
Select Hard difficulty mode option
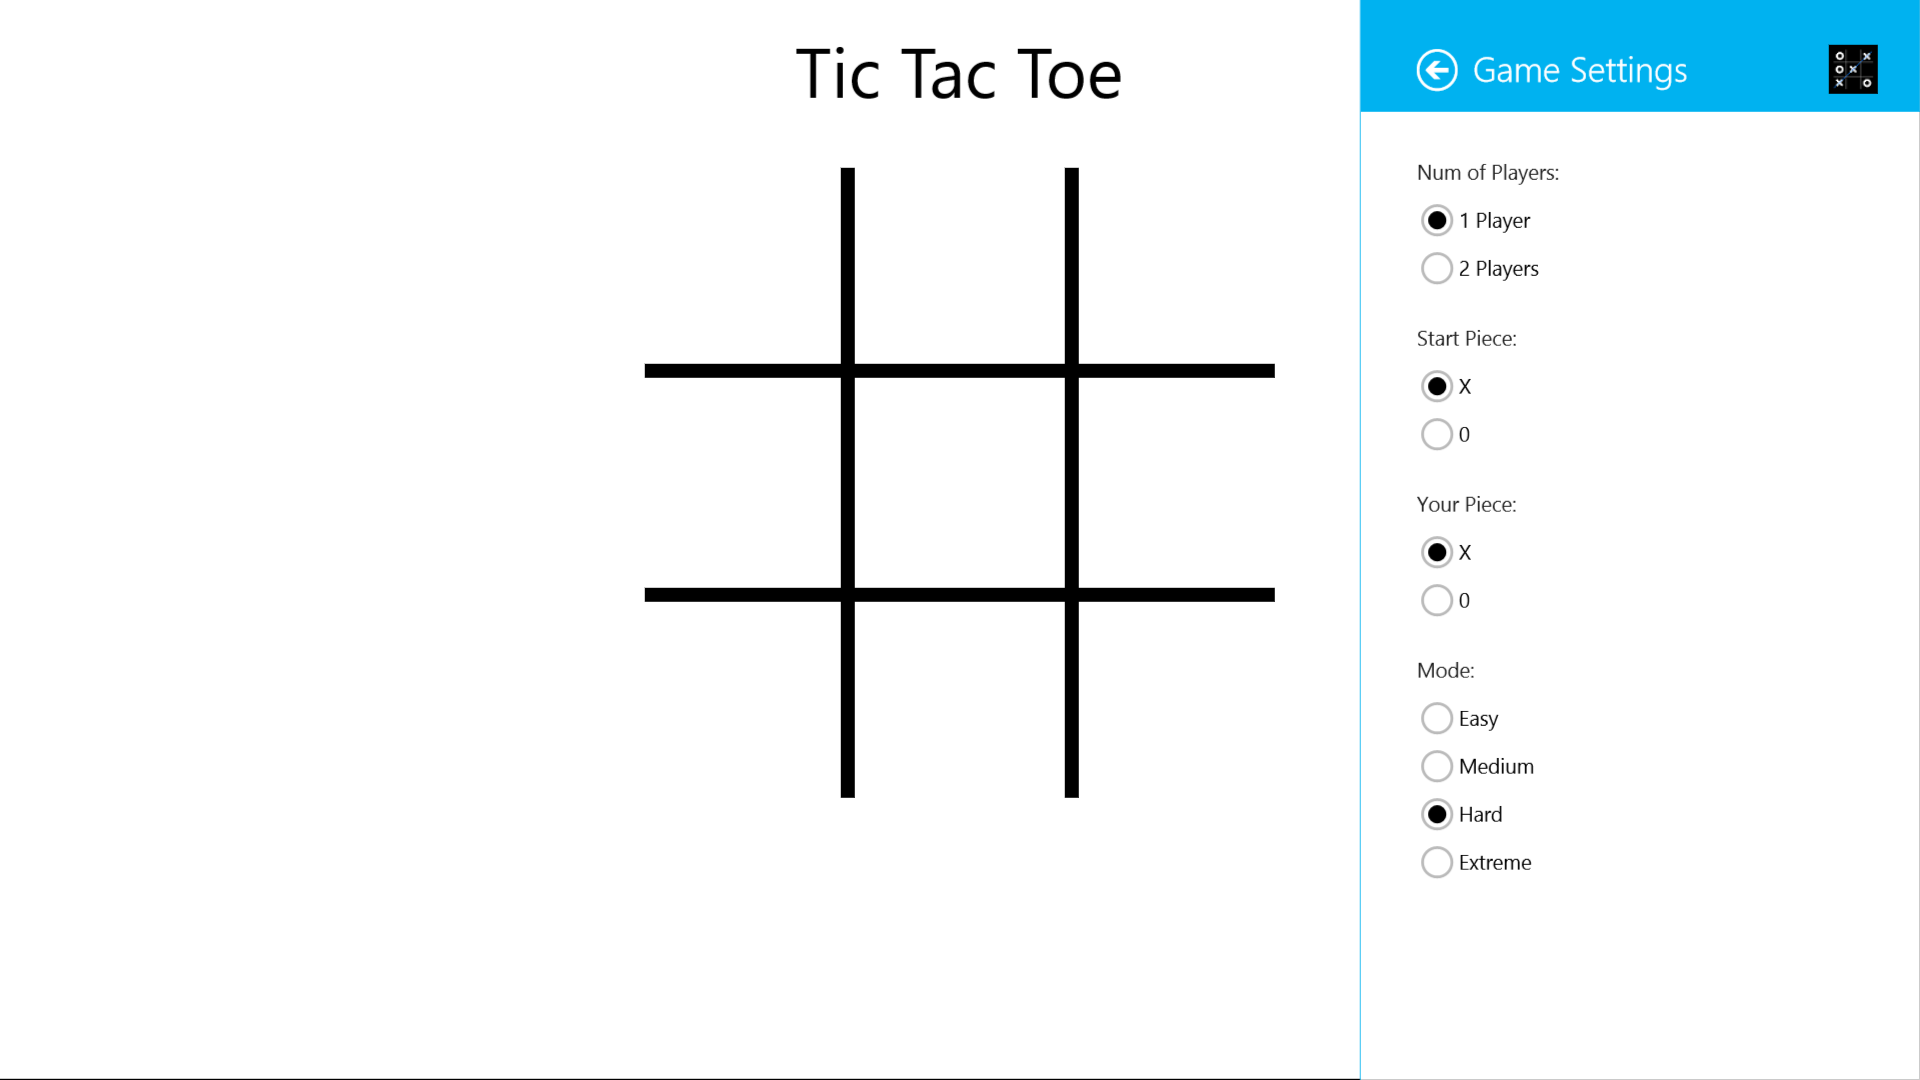point(1436,814)
